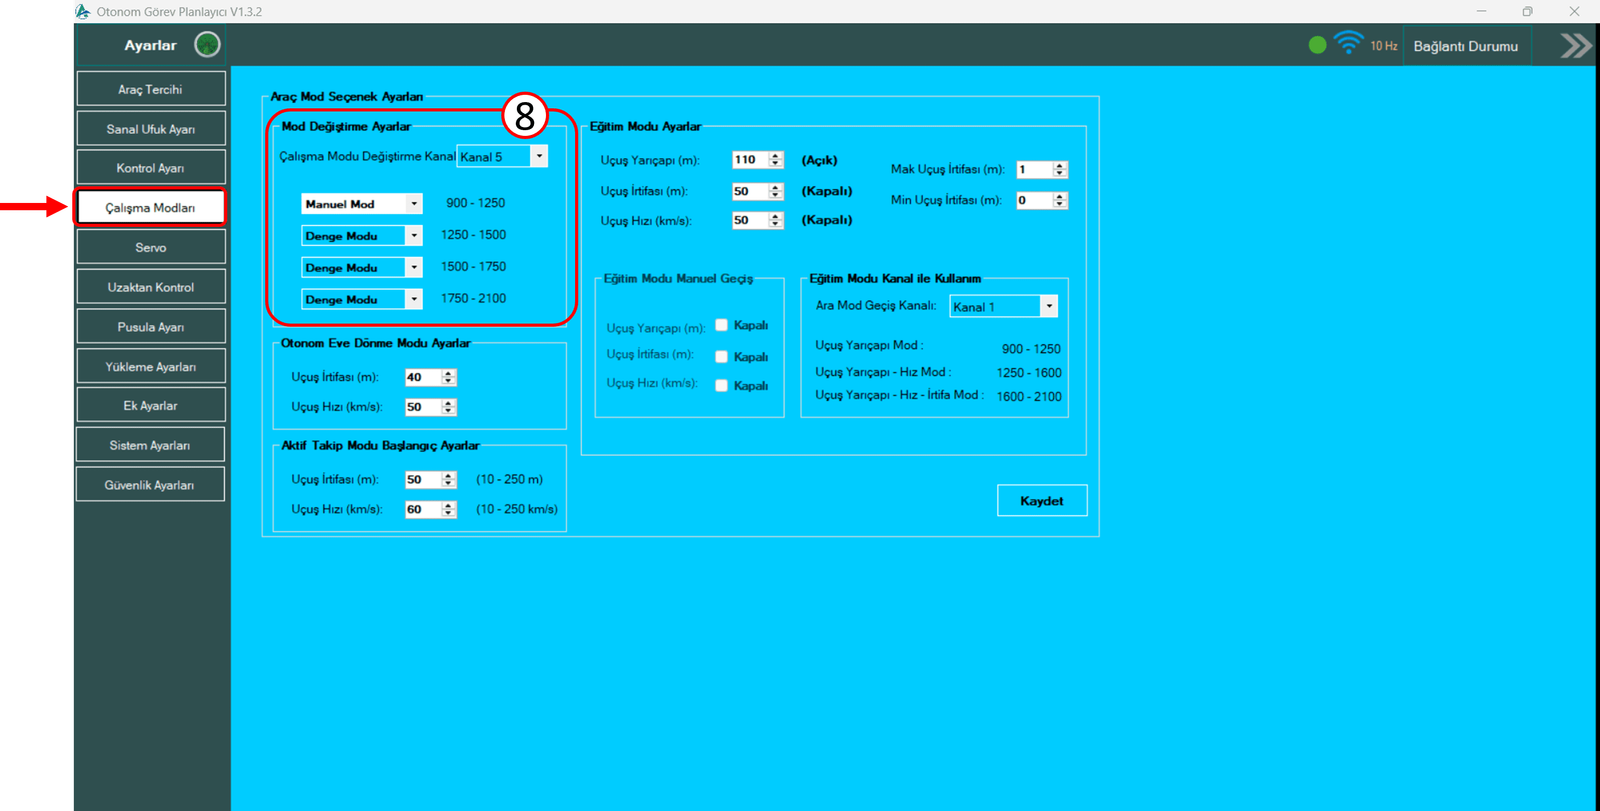The width and height of the screenshot is (1600, 811).
Task: Open the Kanal 5 channel dropdown
Action: click(539, 156)
